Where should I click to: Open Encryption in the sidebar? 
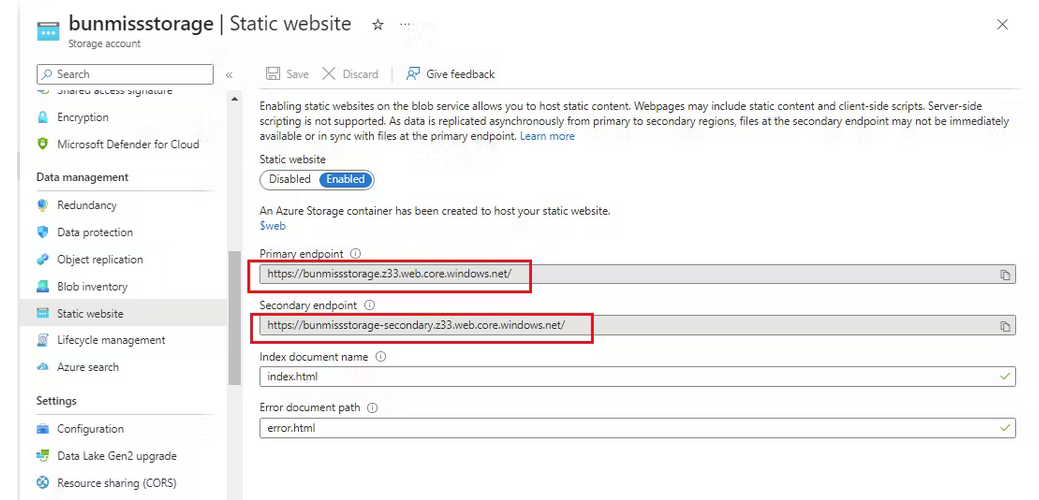[82, 117]
